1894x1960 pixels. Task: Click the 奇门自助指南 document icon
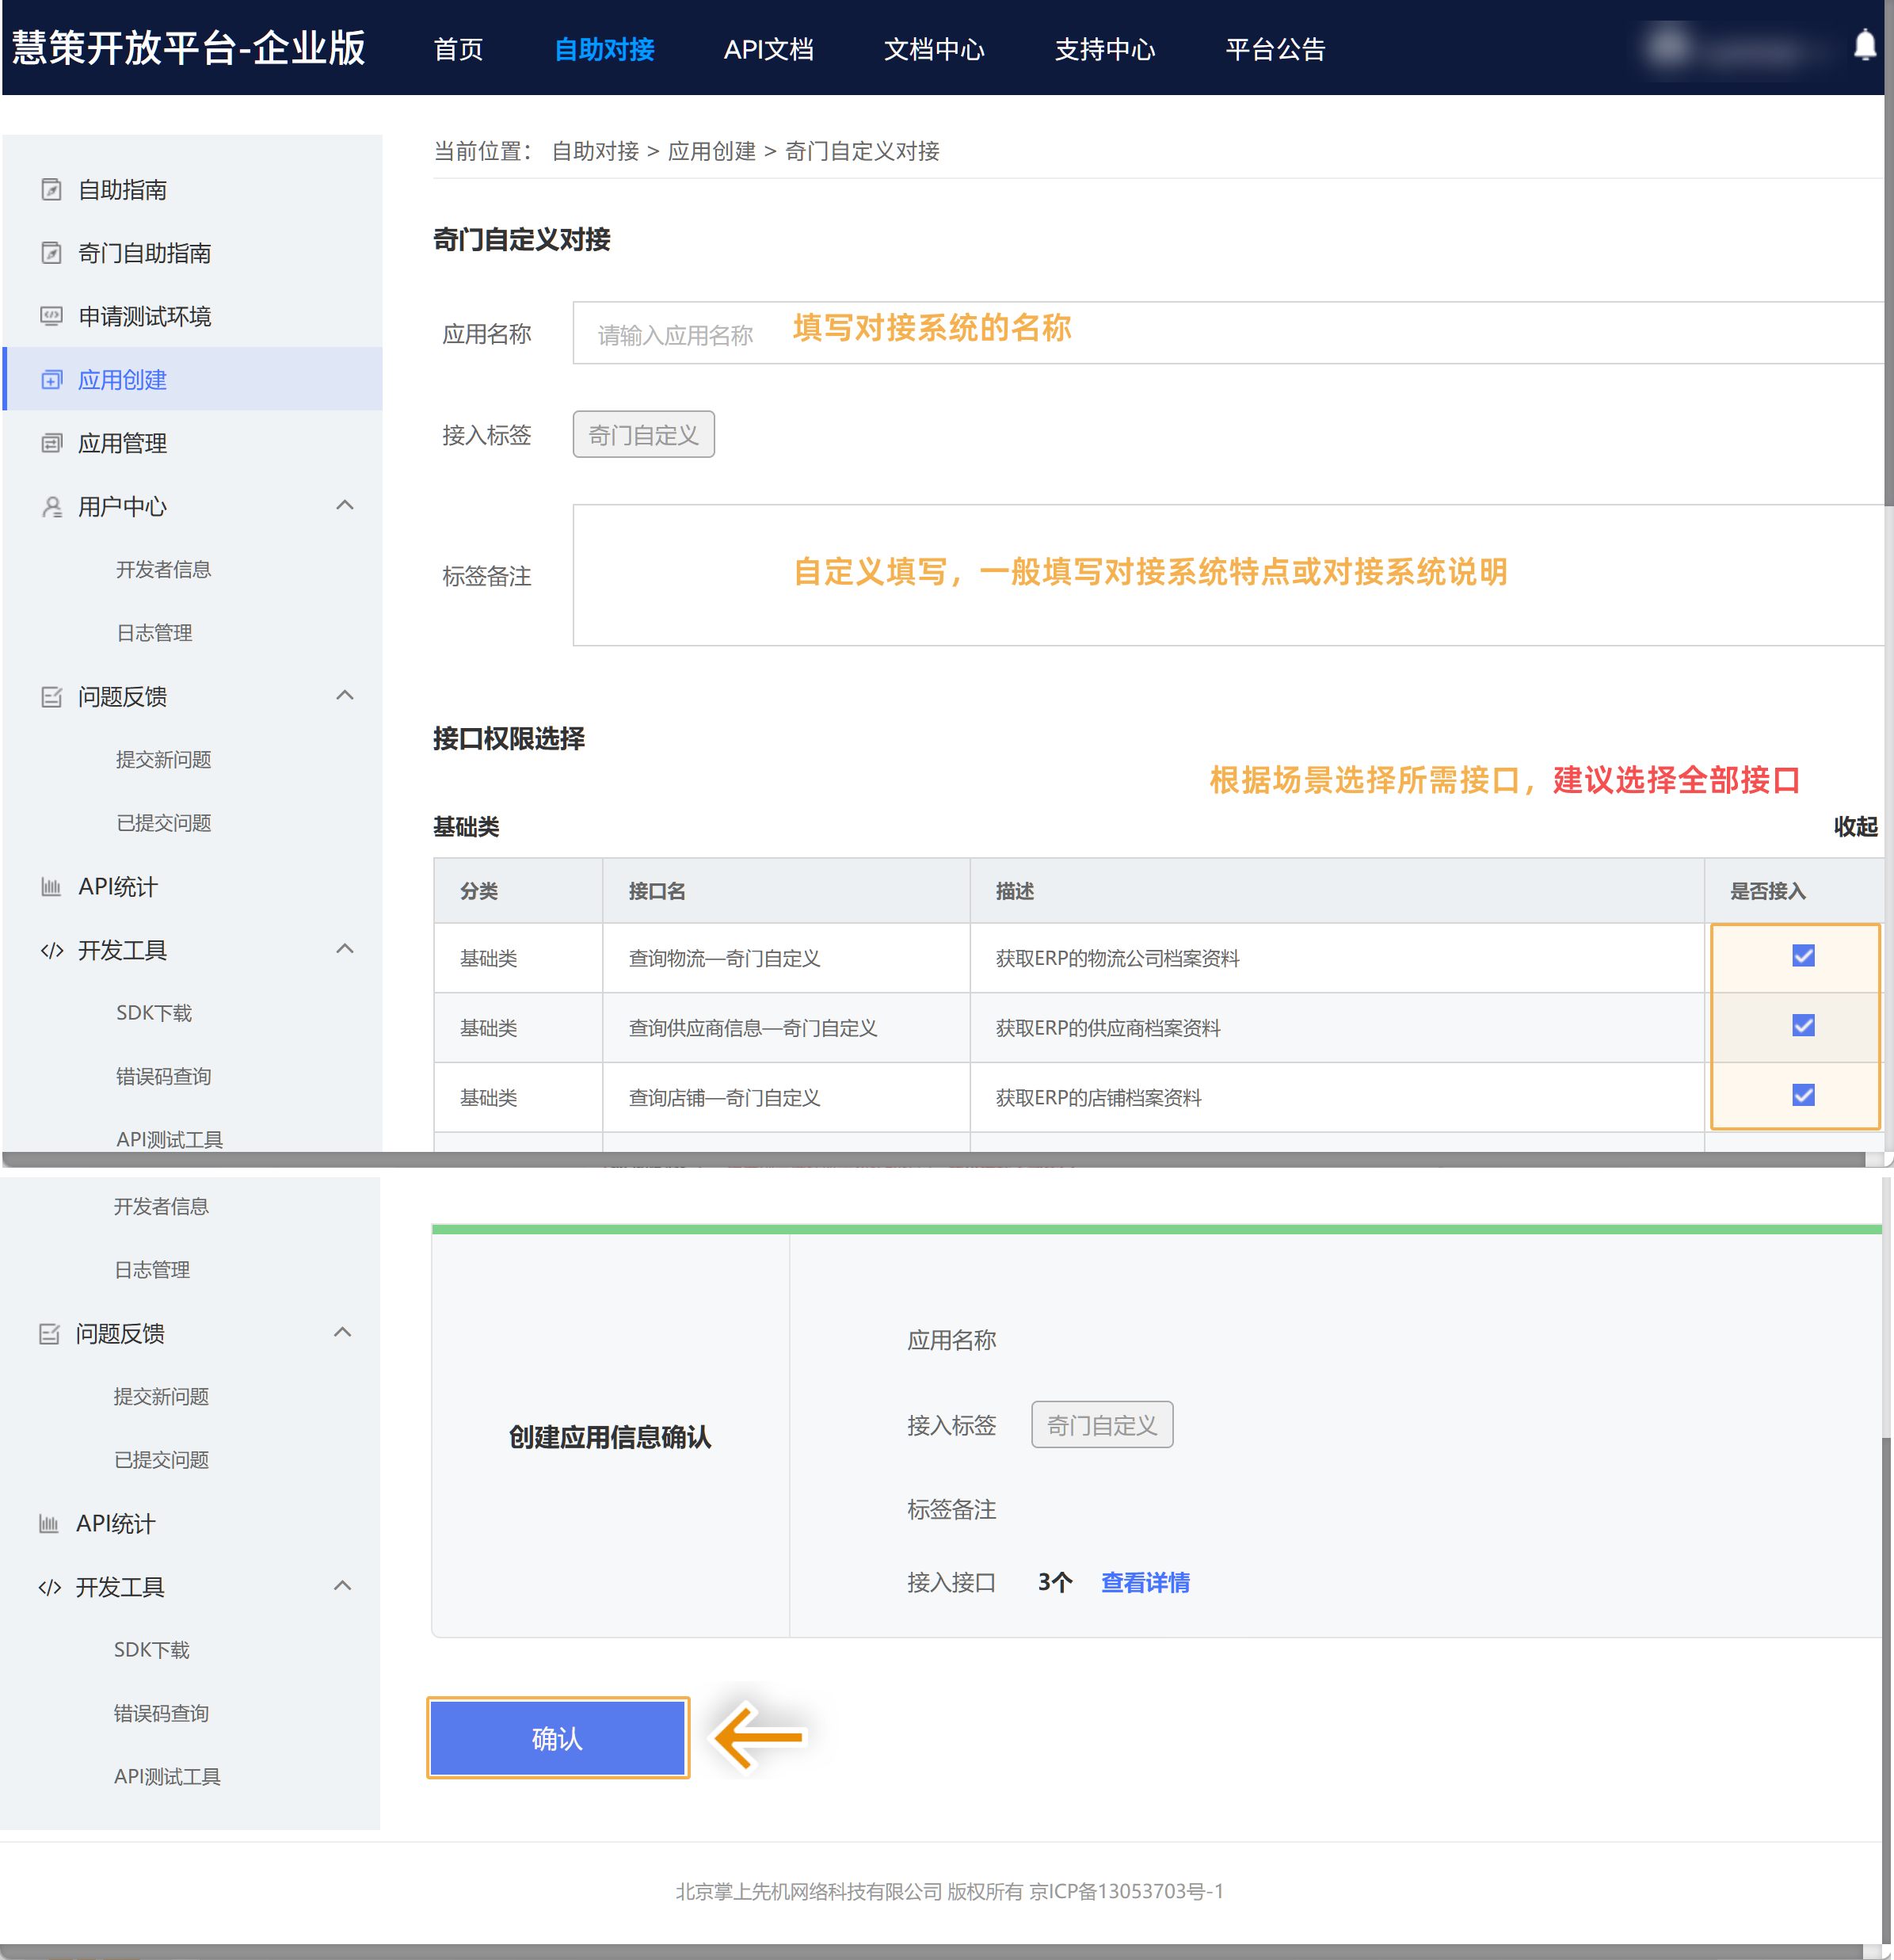pyautogui.click(x=52, y=253)
